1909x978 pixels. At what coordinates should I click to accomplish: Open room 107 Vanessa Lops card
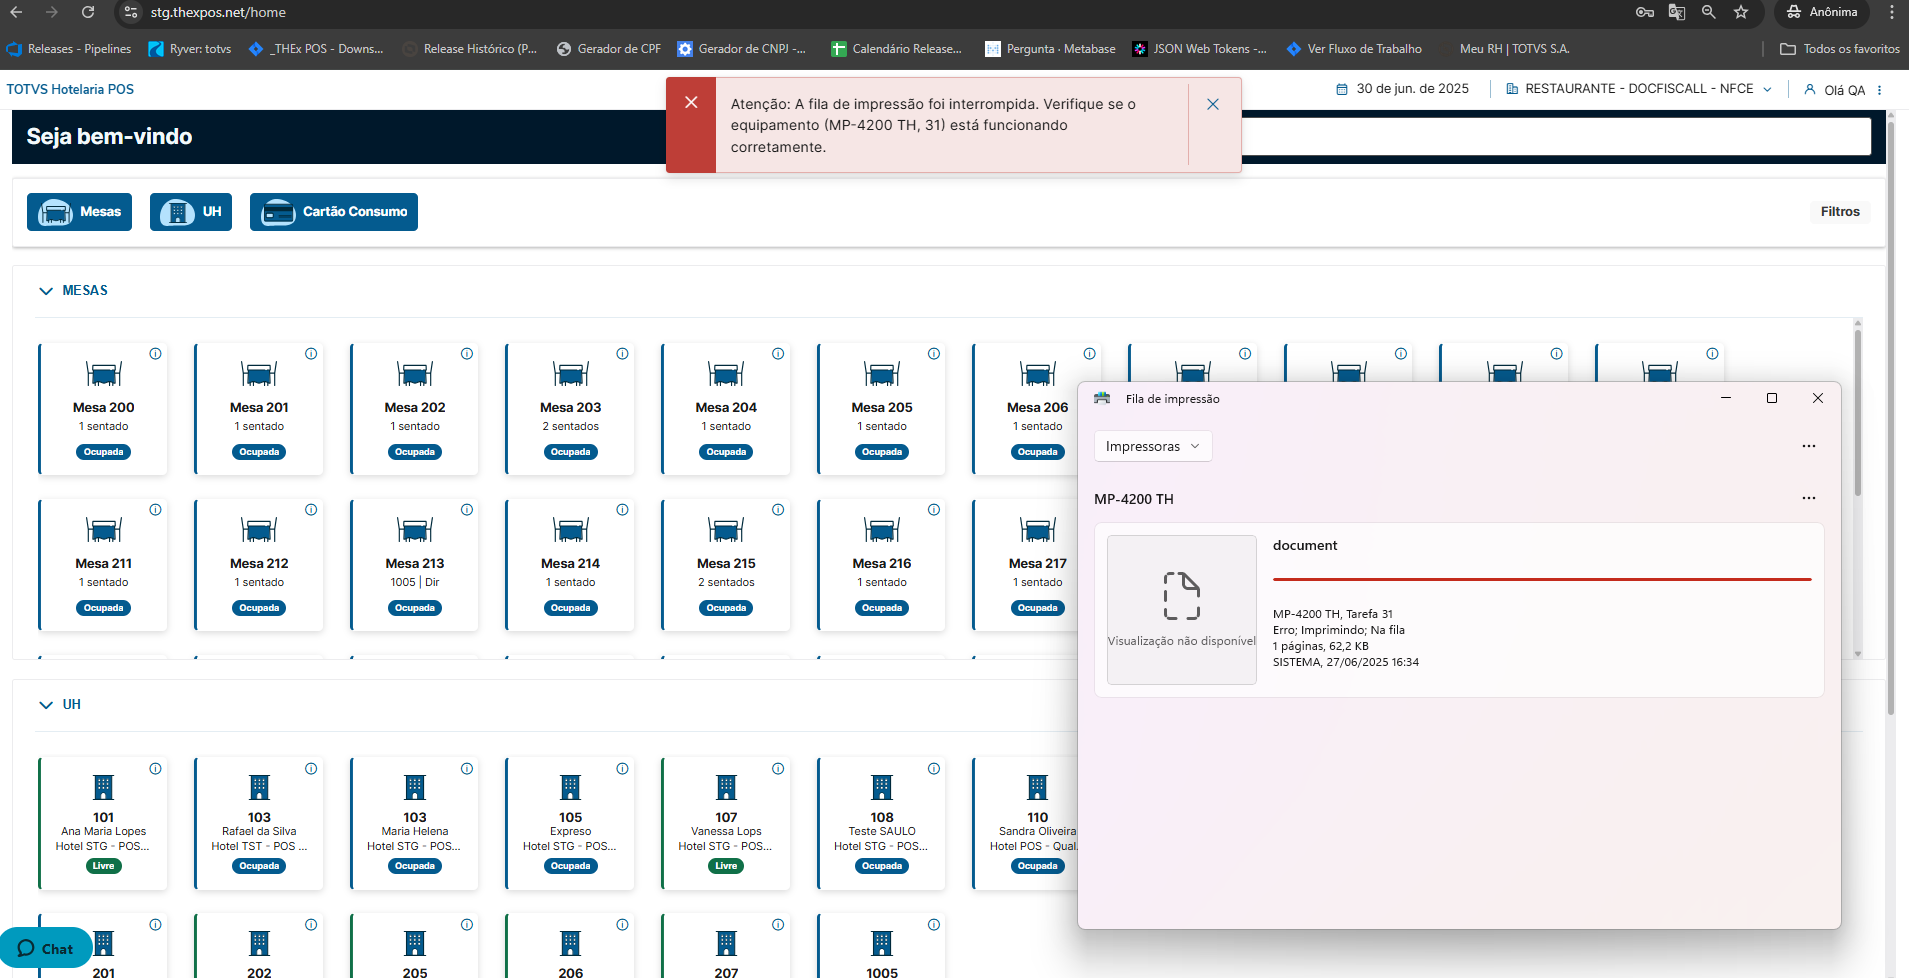coord(726,824)
